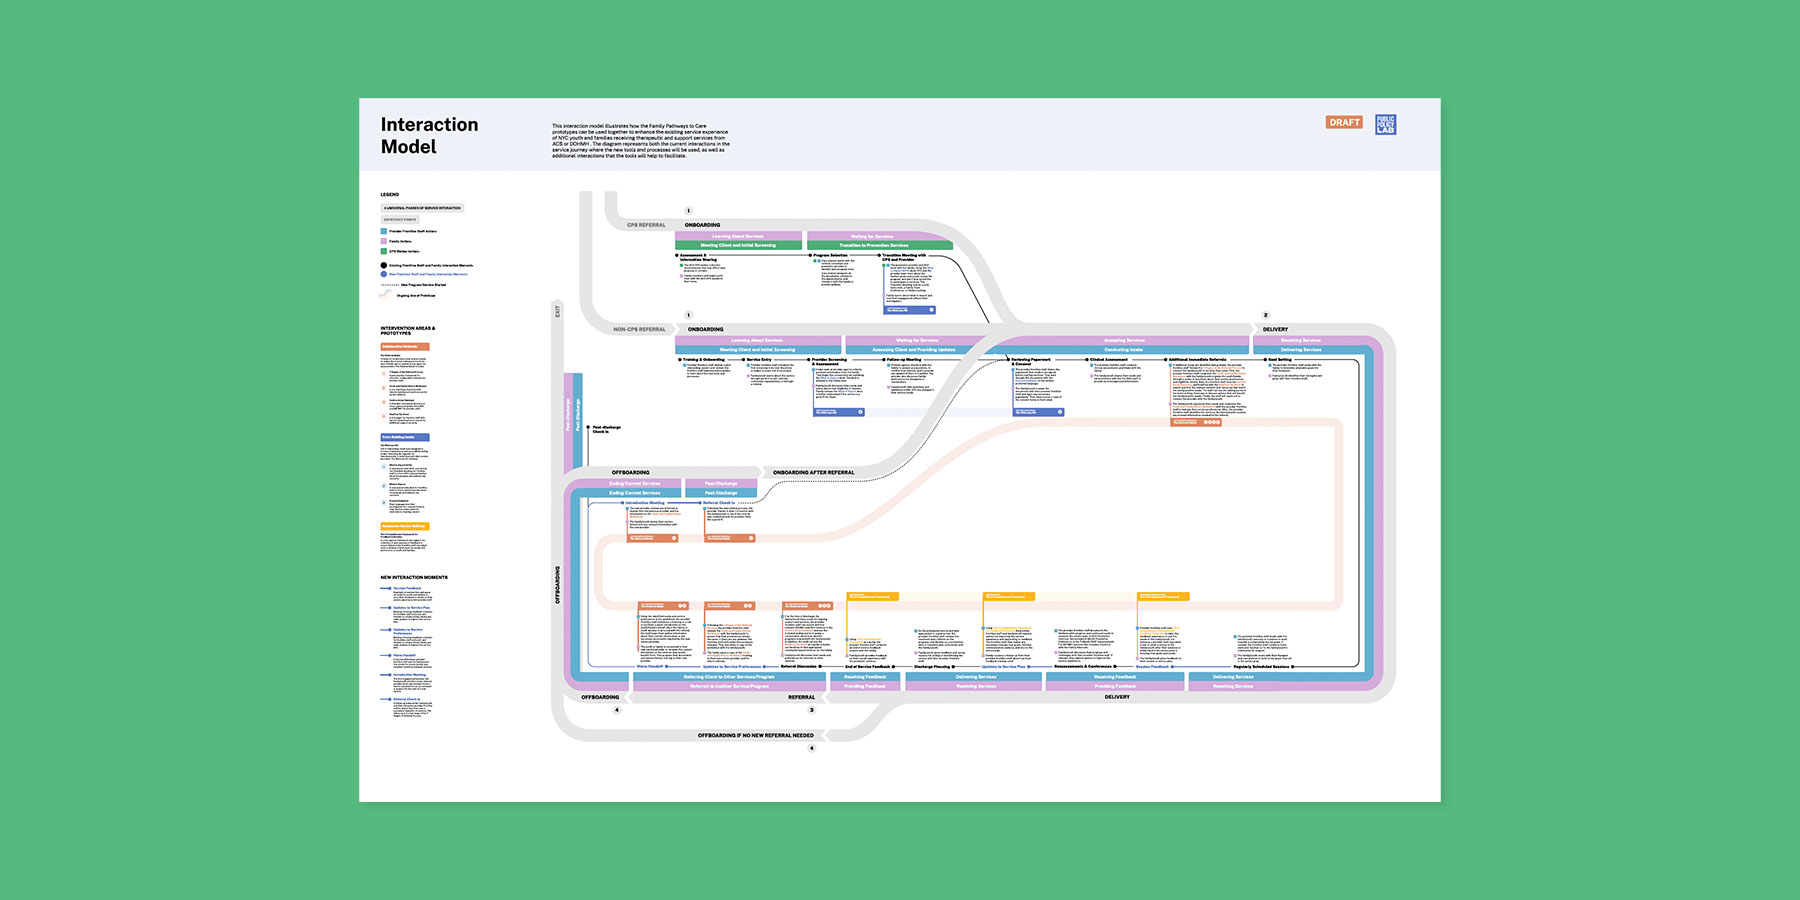Screen dimensions: 1800x900
Task: Click the blue 'Referral Check In' moment in the diagram
Action: point(719,503)
